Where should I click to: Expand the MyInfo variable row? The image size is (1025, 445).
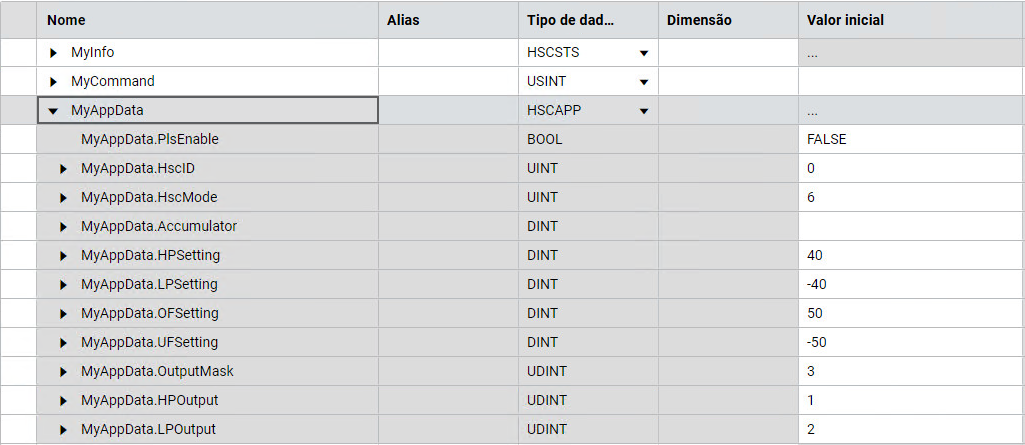[x=54, y=52]
